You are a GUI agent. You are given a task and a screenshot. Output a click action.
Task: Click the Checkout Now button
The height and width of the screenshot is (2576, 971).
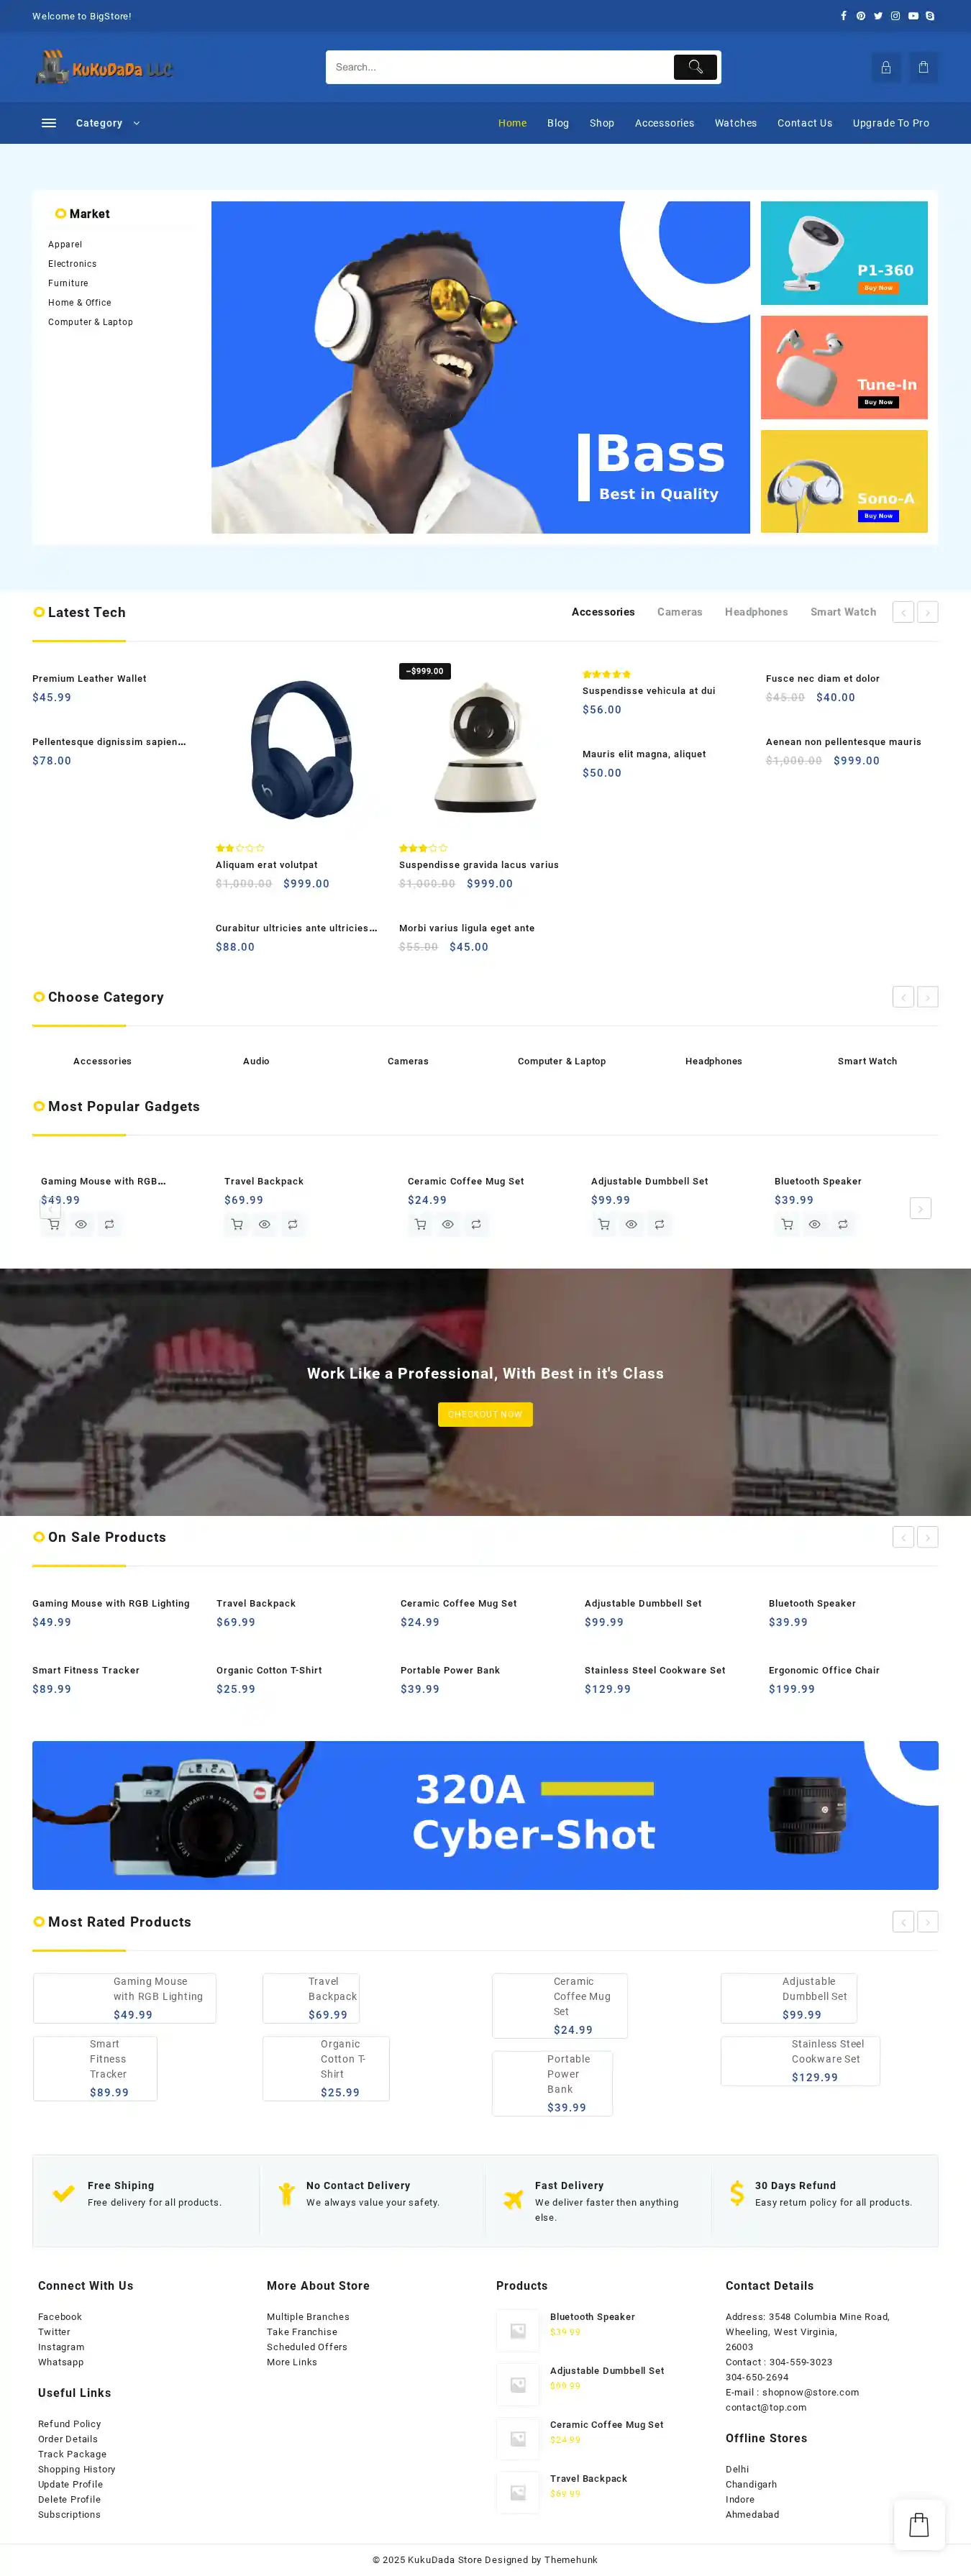click(485, 1414)
